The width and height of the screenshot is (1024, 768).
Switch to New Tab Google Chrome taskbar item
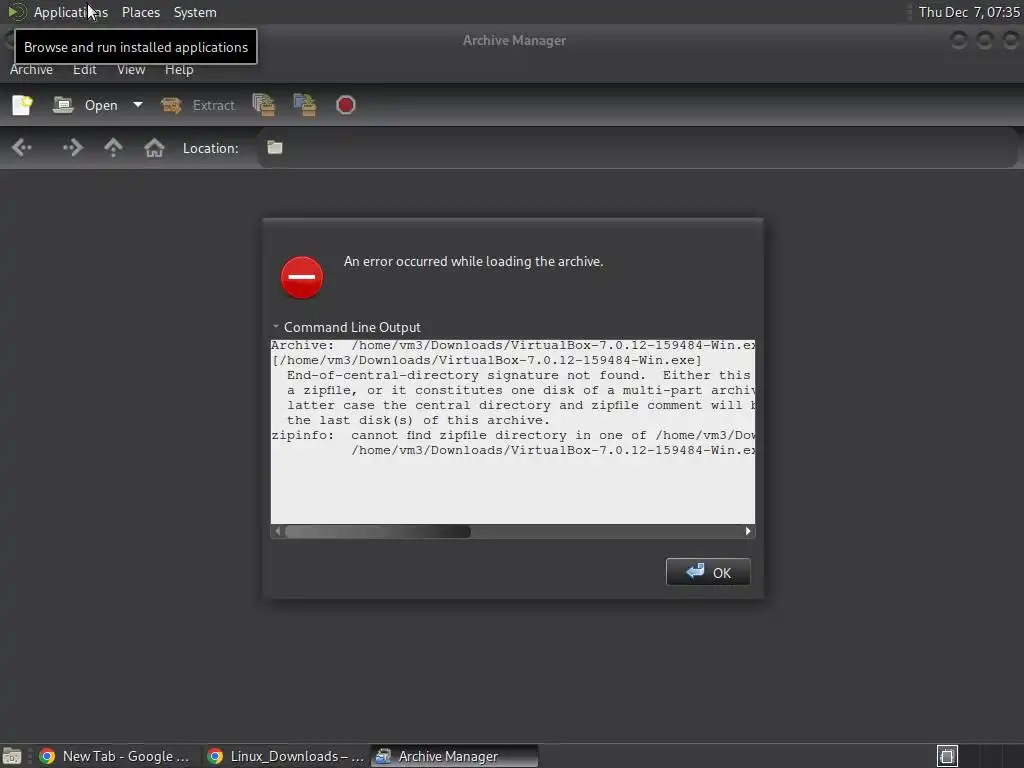click(114, 756)
